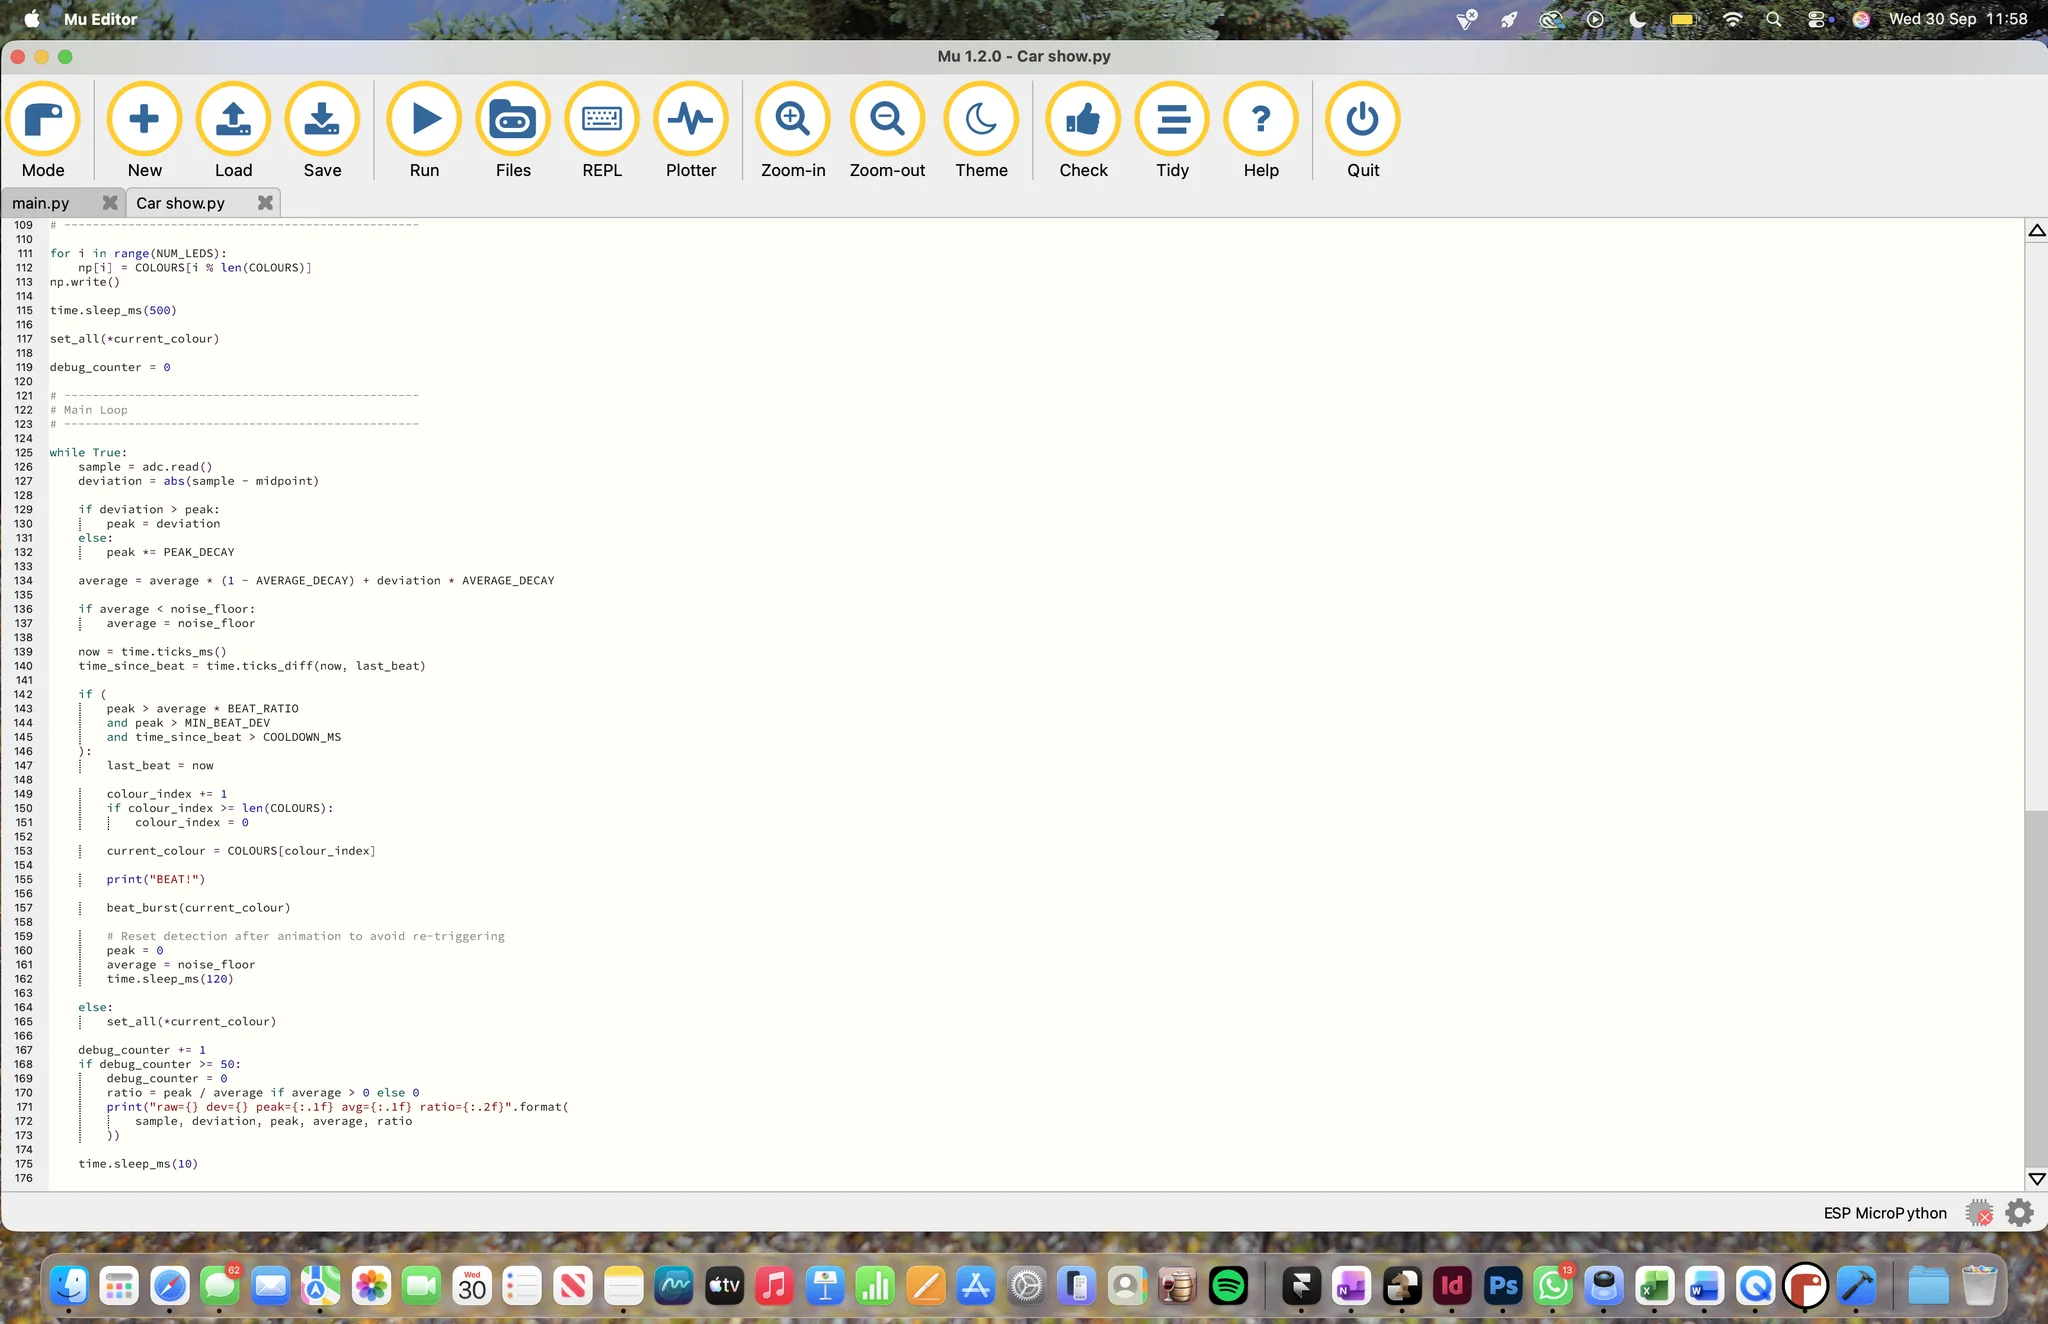Open the Apple menu
The height and width of the screenshot is (1324, 2048).
(x=31, y=19)
